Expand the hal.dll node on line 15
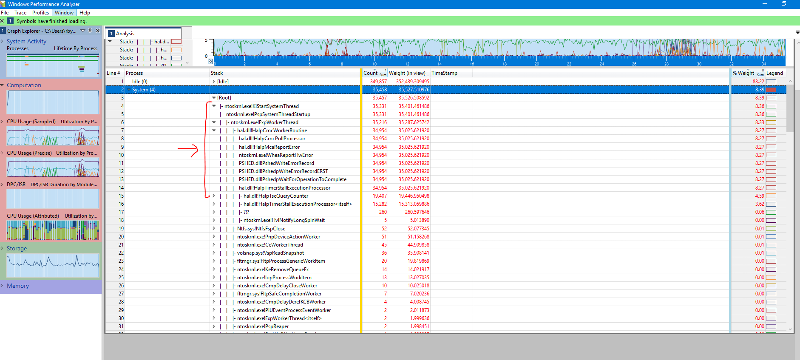Image resolution: width=800 pixels, height=360 pixels. pos(214,196)
